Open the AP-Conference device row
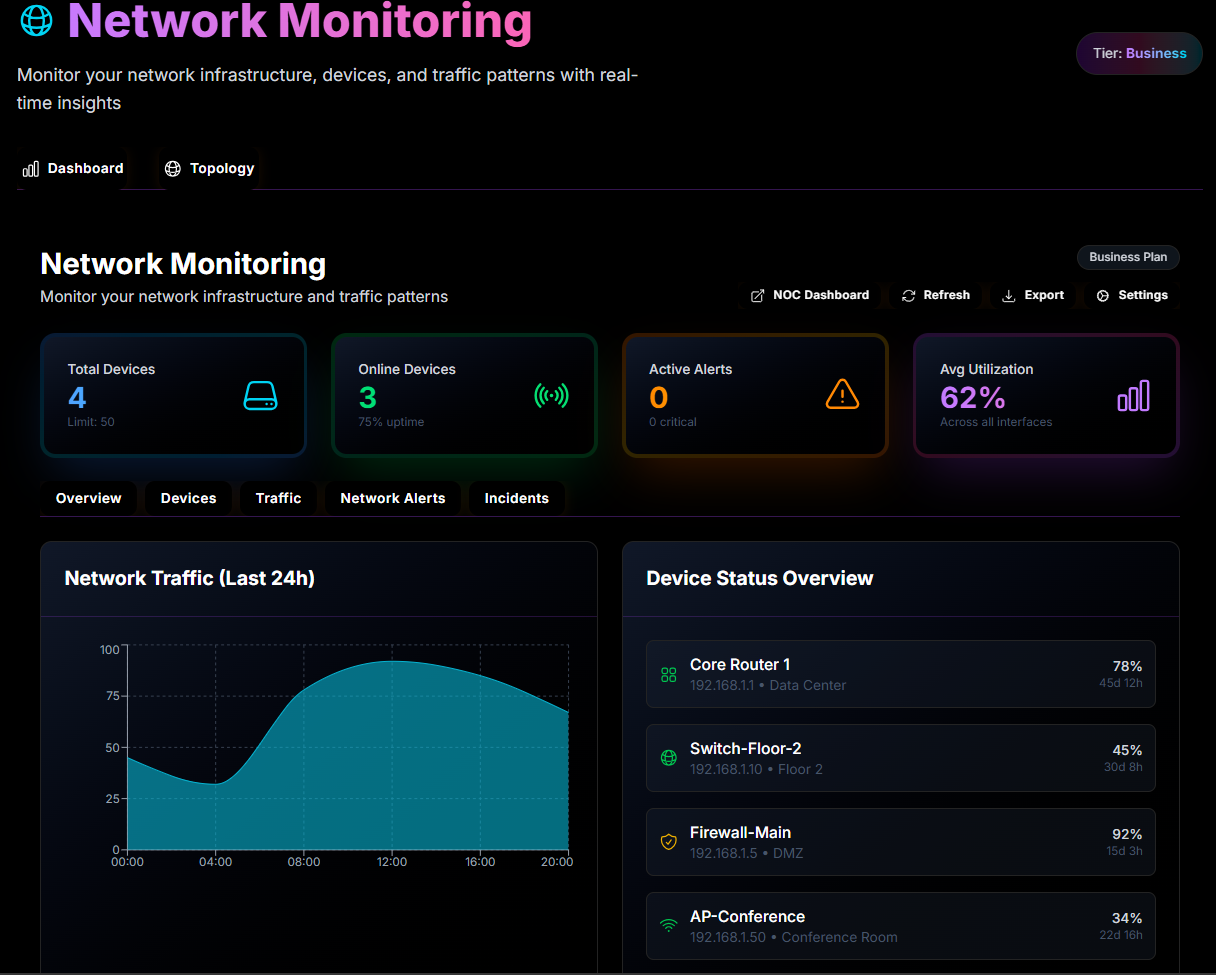1216x975 pixels. (901, 926)
